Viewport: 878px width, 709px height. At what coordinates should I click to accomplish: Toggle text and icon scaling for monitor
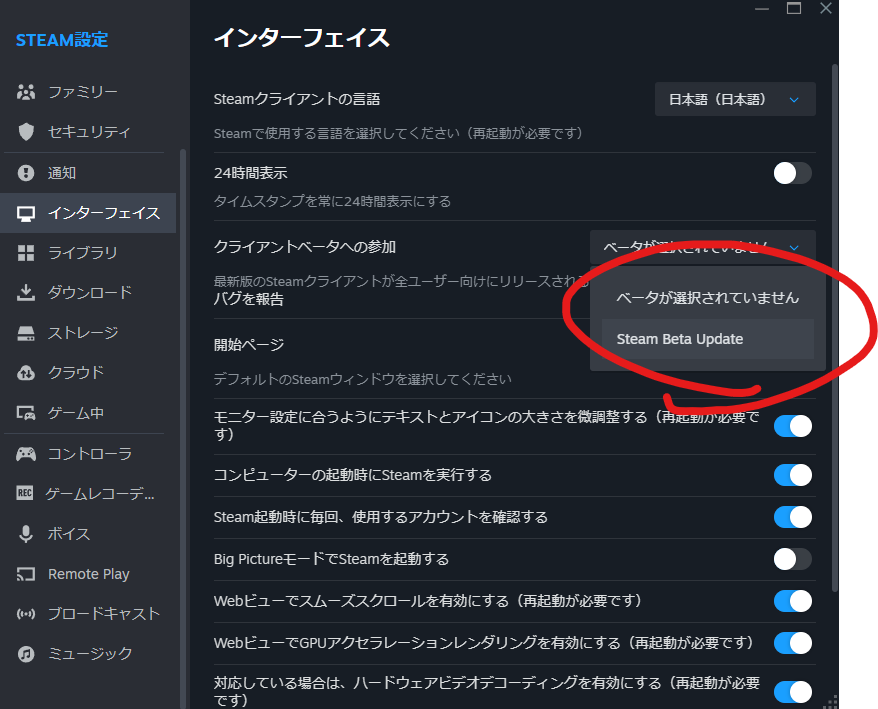(x=792, y=426)
